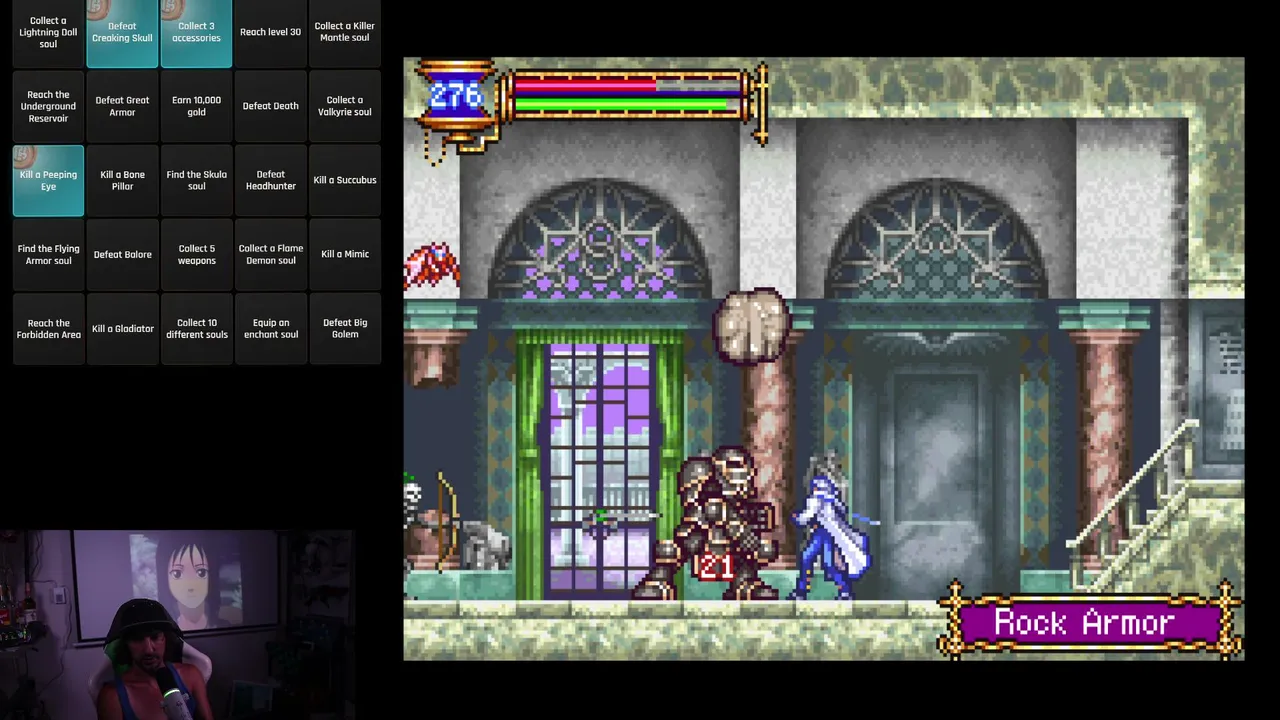Select the Reach level 30 cell
The image size is (1280, 720).
[270, 32]
